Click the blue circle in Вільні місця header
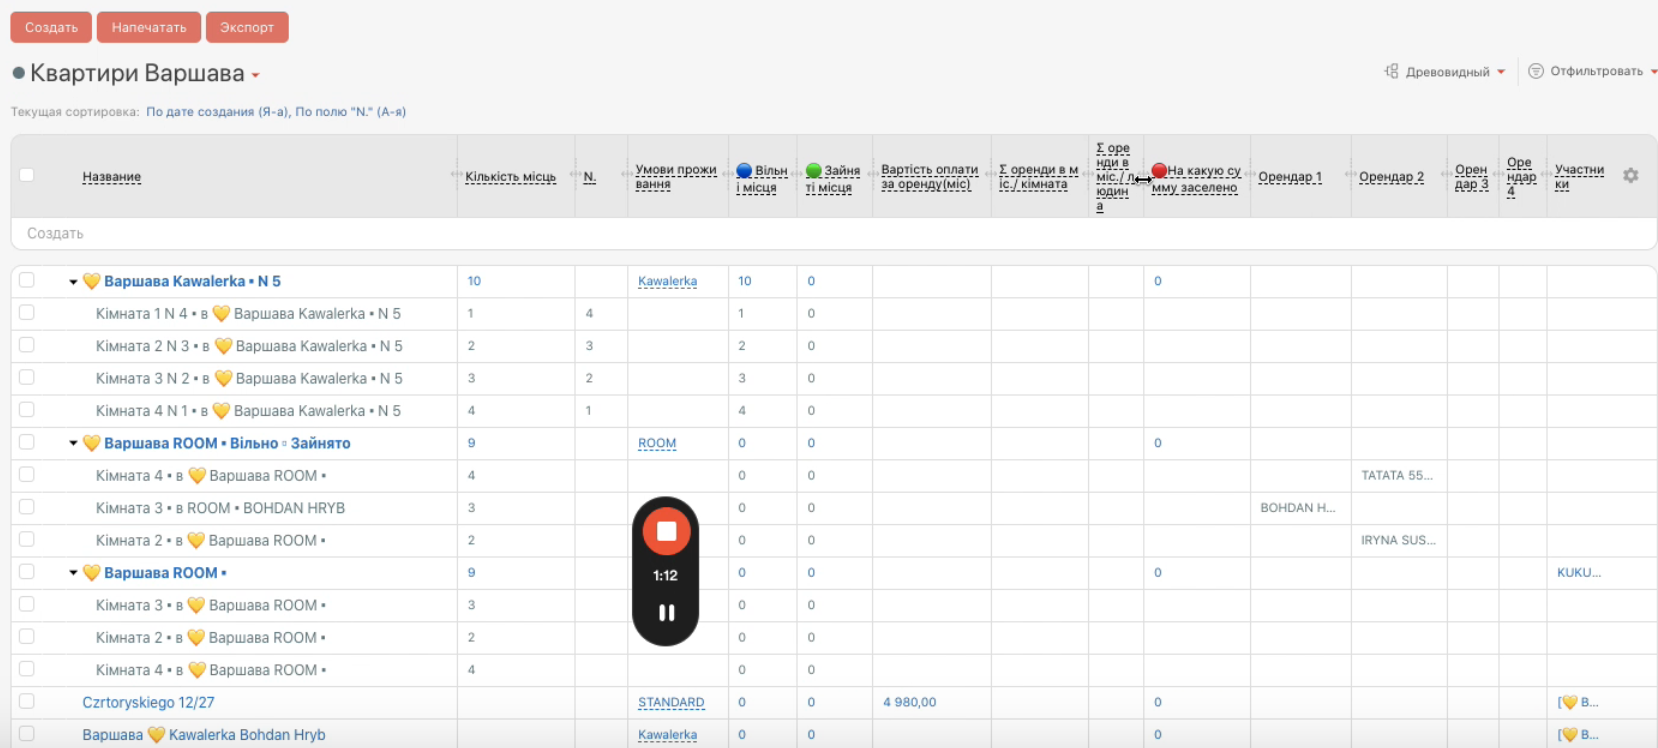The image size is (1658, 748). 744,171
